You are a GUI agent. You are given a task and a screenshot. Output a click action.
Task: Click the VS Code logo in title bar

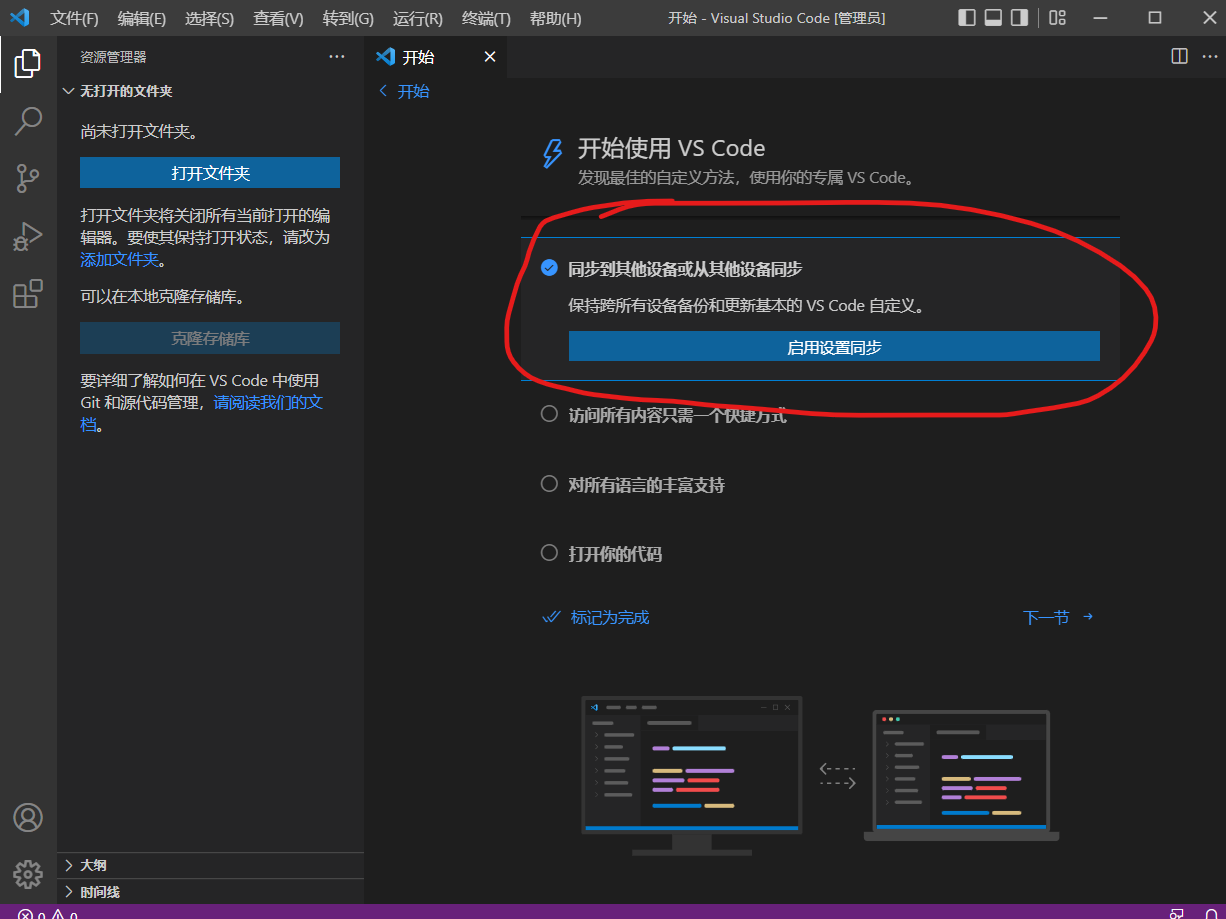click(x=20, y=18)
